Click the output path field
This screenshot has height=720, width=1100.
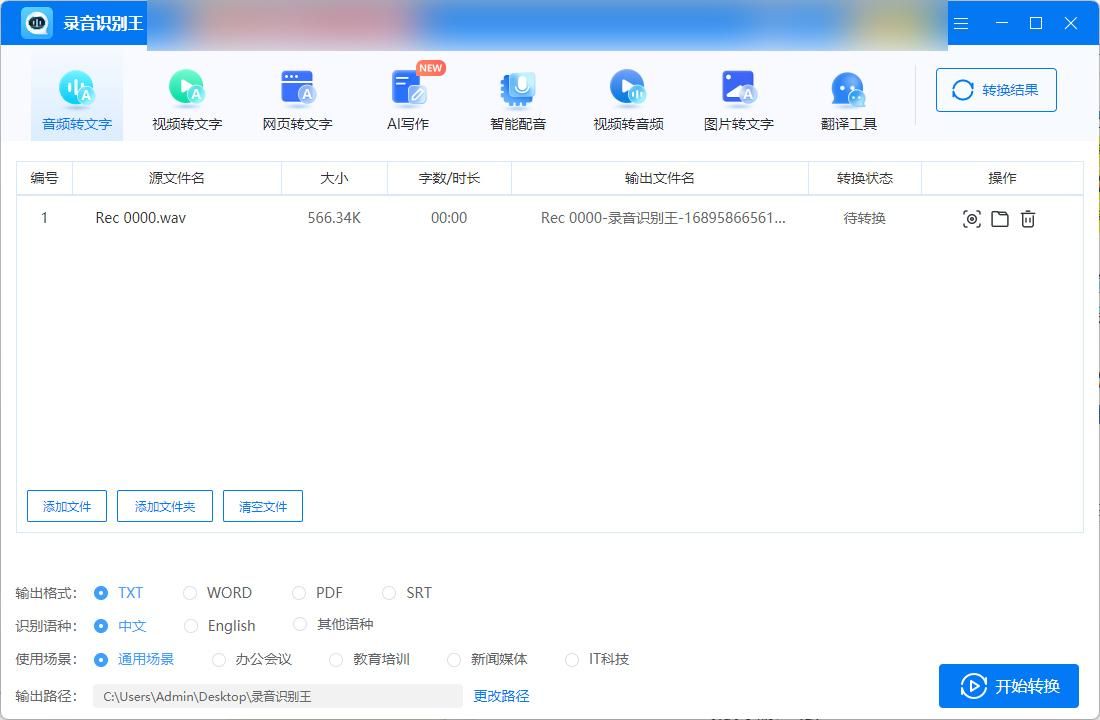coord(278,696)
